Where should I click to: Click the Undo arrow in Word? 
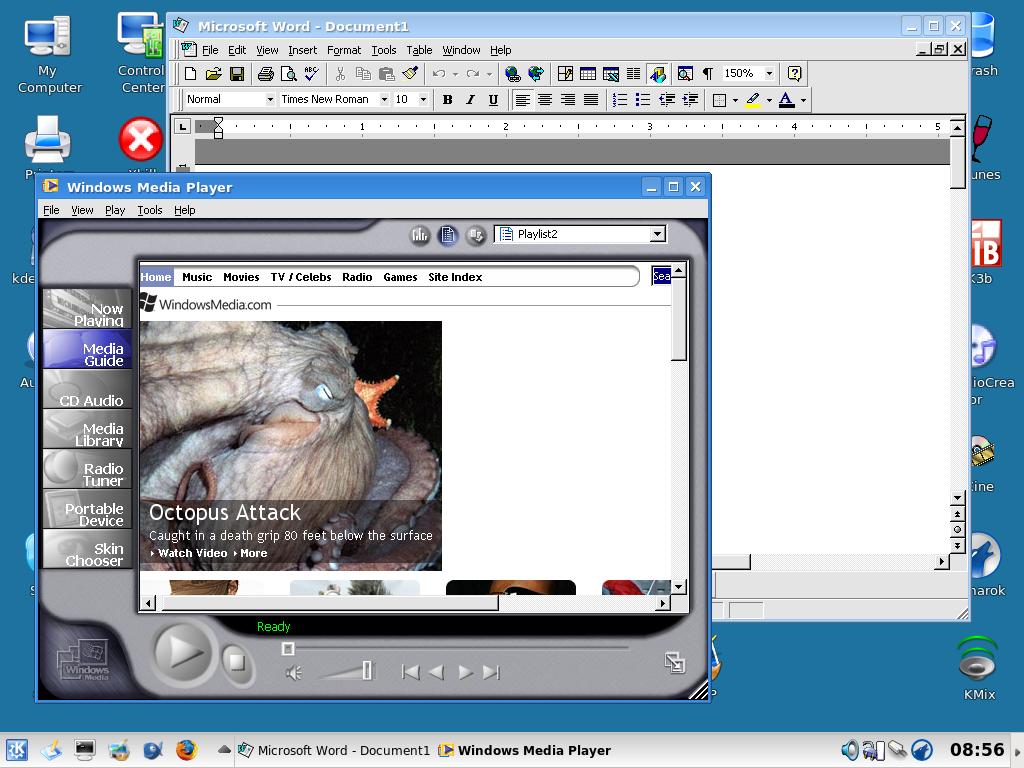439,74
